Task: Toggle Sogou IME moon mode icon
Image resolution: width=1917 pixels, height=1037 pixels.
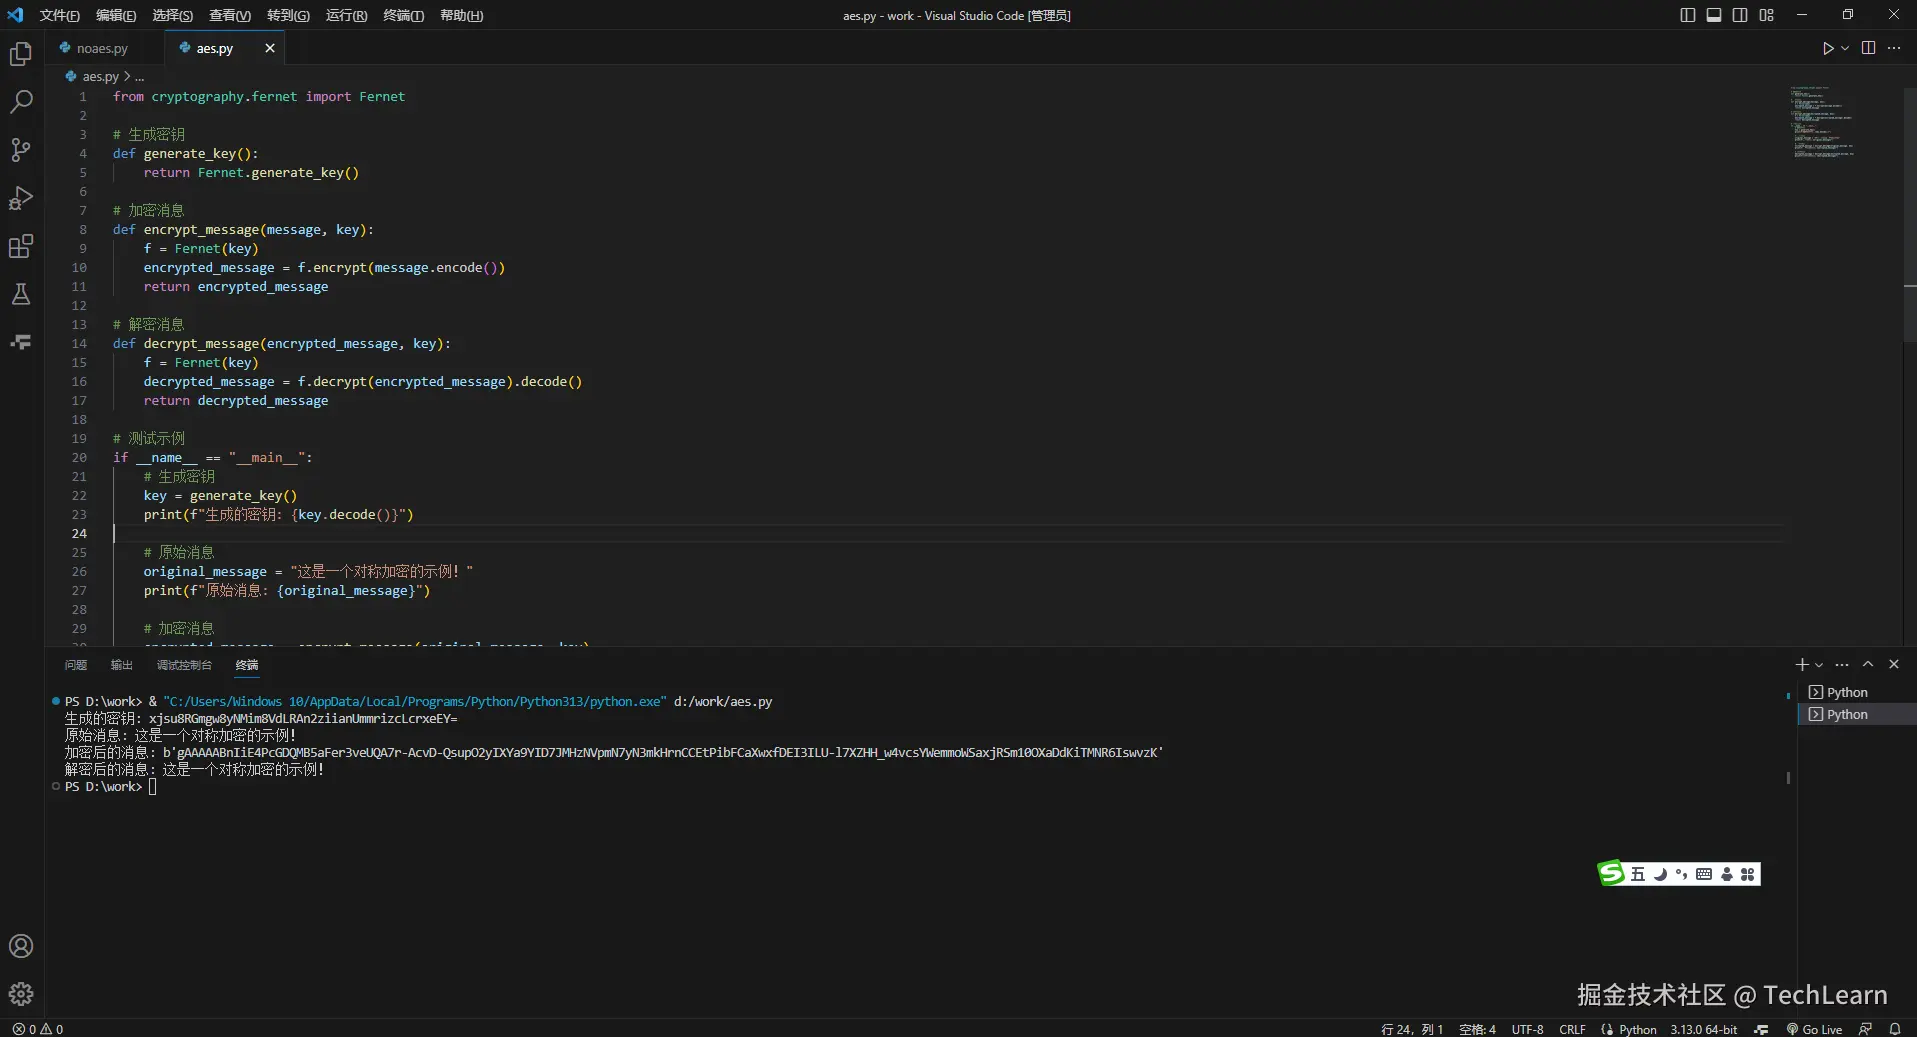Action: coord(1660,874)
